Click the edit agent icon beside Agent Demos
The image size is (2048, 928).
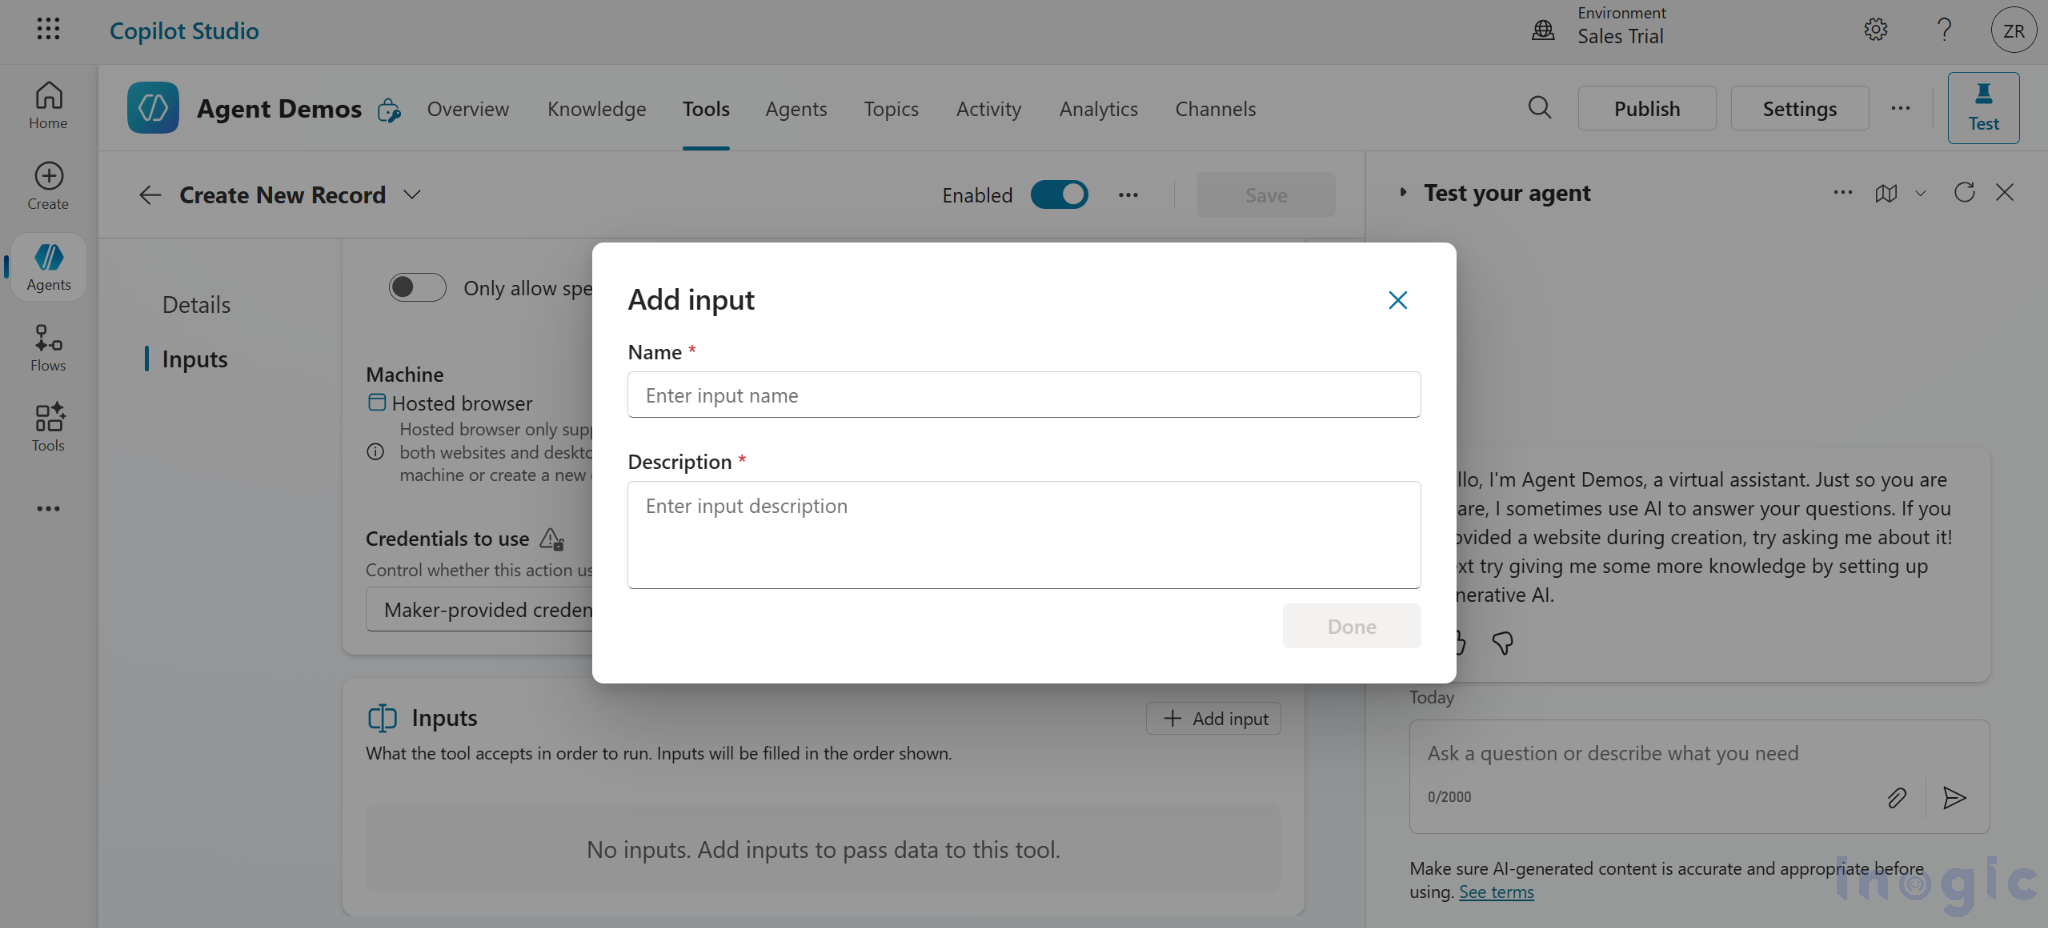tap(389, 110)
